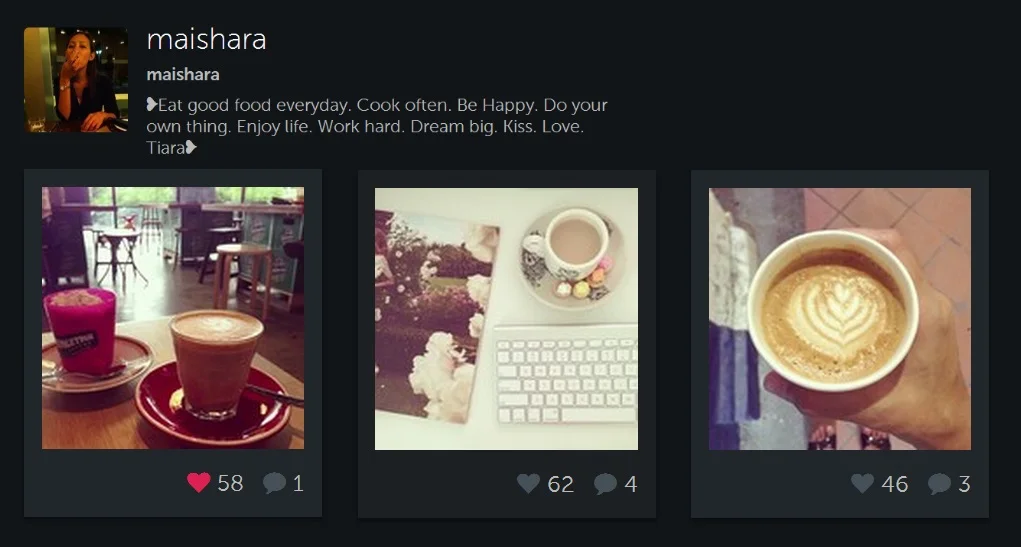Like the keyboard and tea photo
Image resolution: width=1021 pixels, height=547 pixels.
[528, 483]
